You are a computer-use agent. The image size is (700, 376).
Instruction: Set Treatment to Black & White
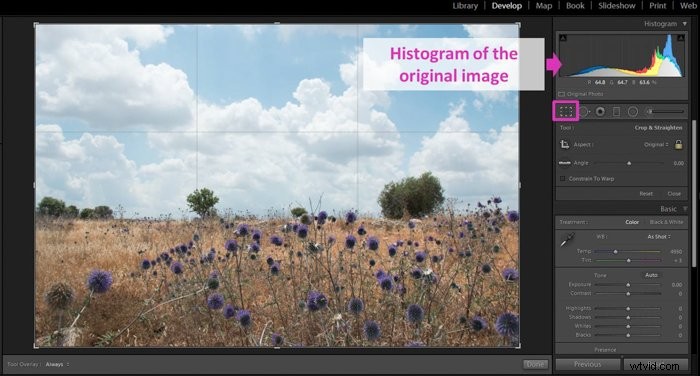(x=666, y=222)
